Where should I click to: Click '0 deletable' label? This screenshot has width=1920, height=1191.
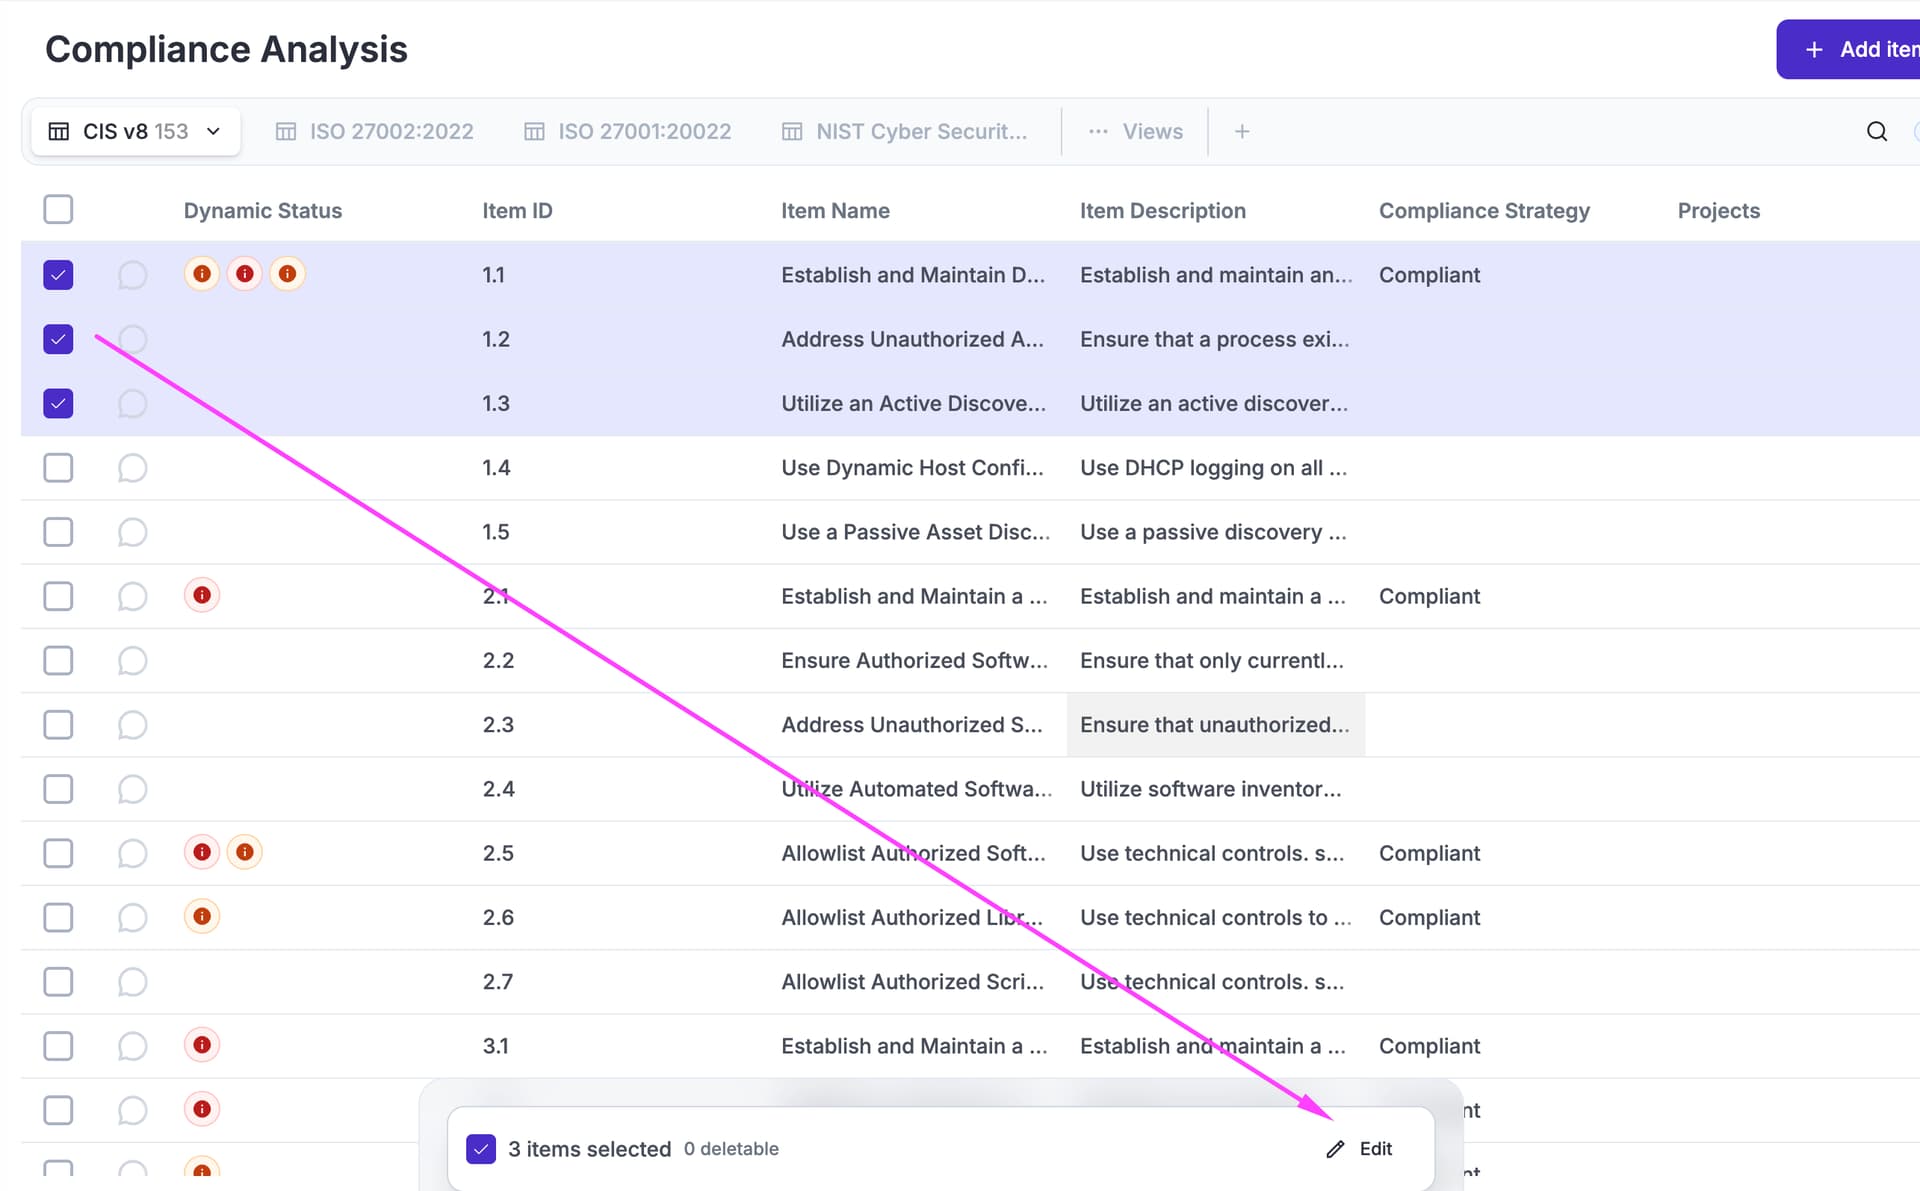[x=731, y=1149]
